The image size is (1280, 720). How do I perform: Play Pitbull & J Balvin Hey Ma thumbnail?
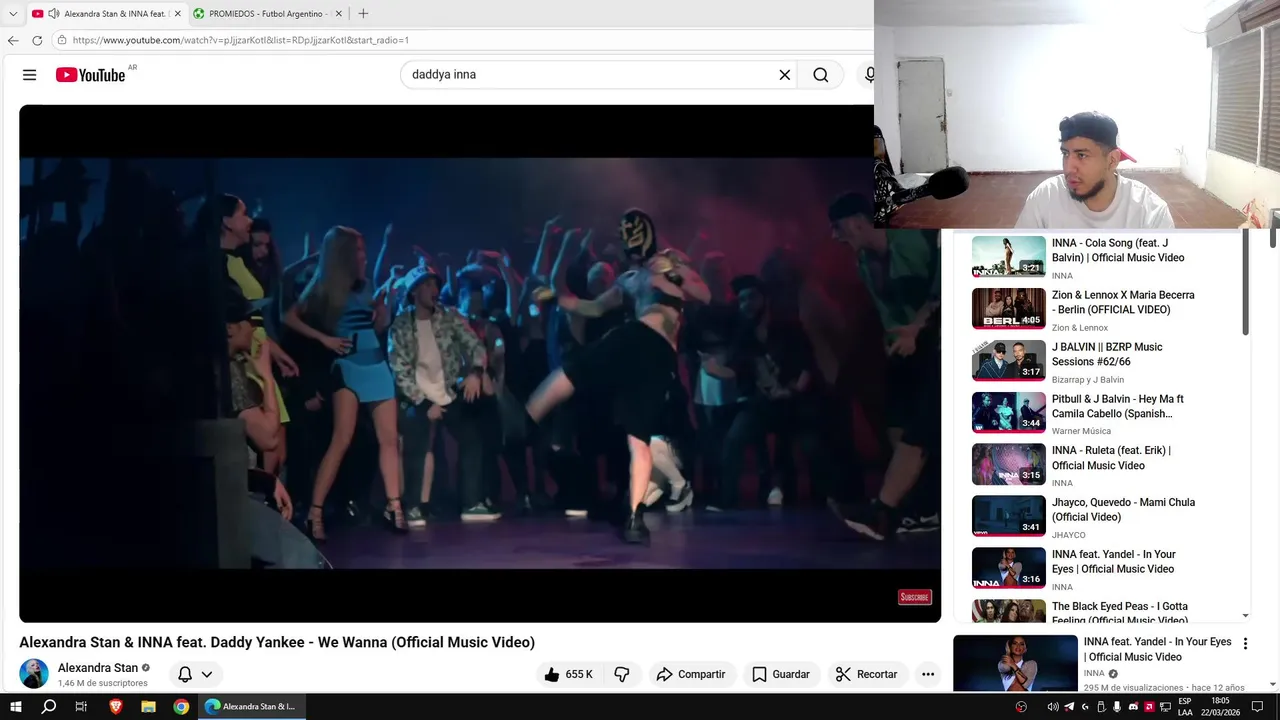coord(1009,413)
